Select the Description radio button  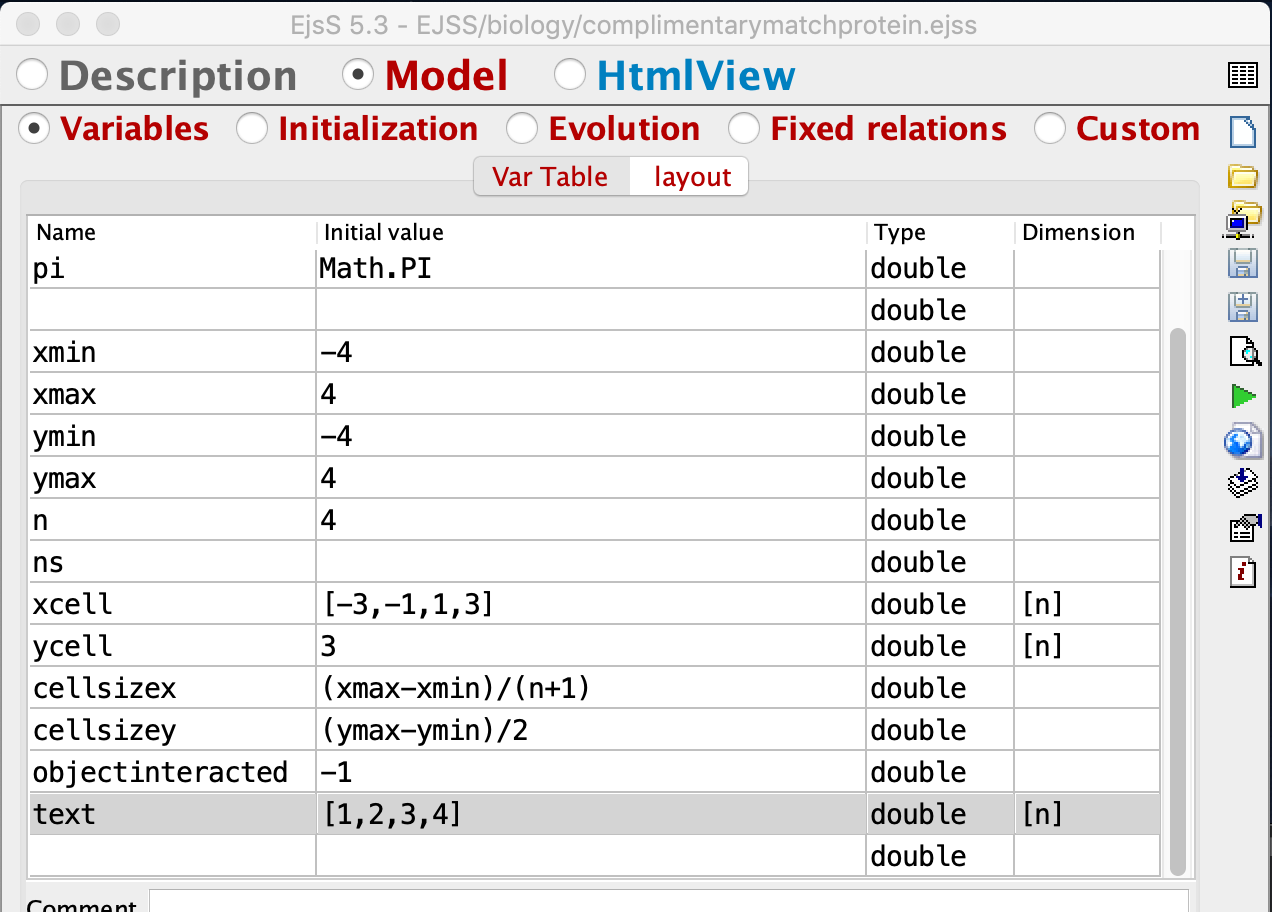pyautogui.click(x=33, y=76)
